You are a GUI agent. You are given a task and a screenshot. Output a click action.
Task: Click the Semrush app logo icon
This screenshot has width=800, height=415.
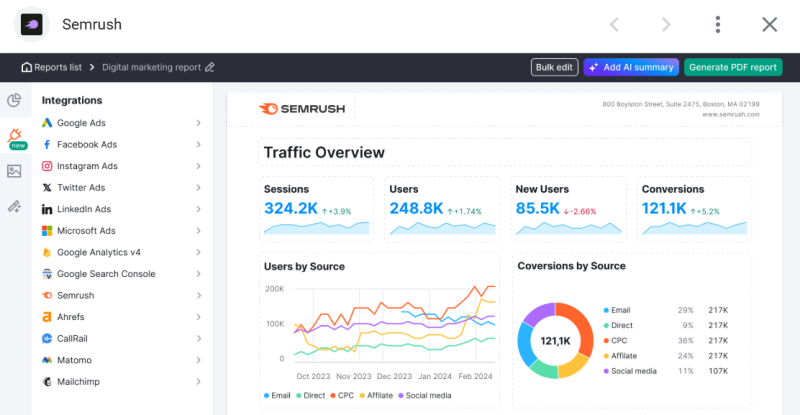pos(32,25)
